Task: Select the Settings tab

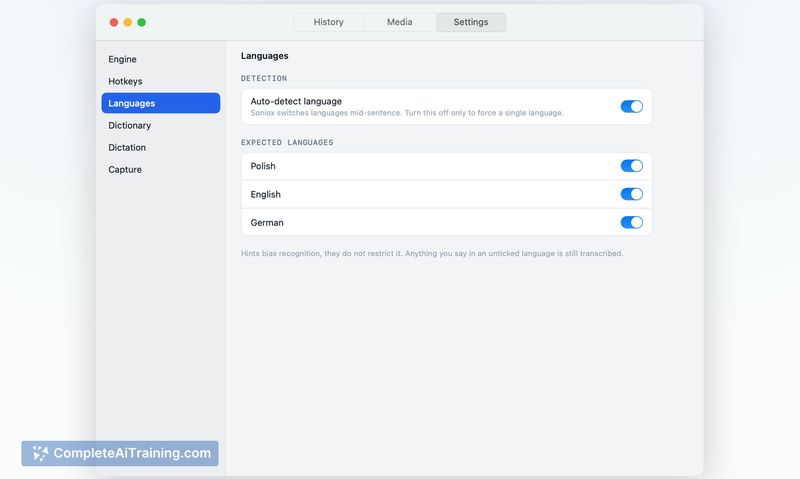Action: (x=471, y=22)
